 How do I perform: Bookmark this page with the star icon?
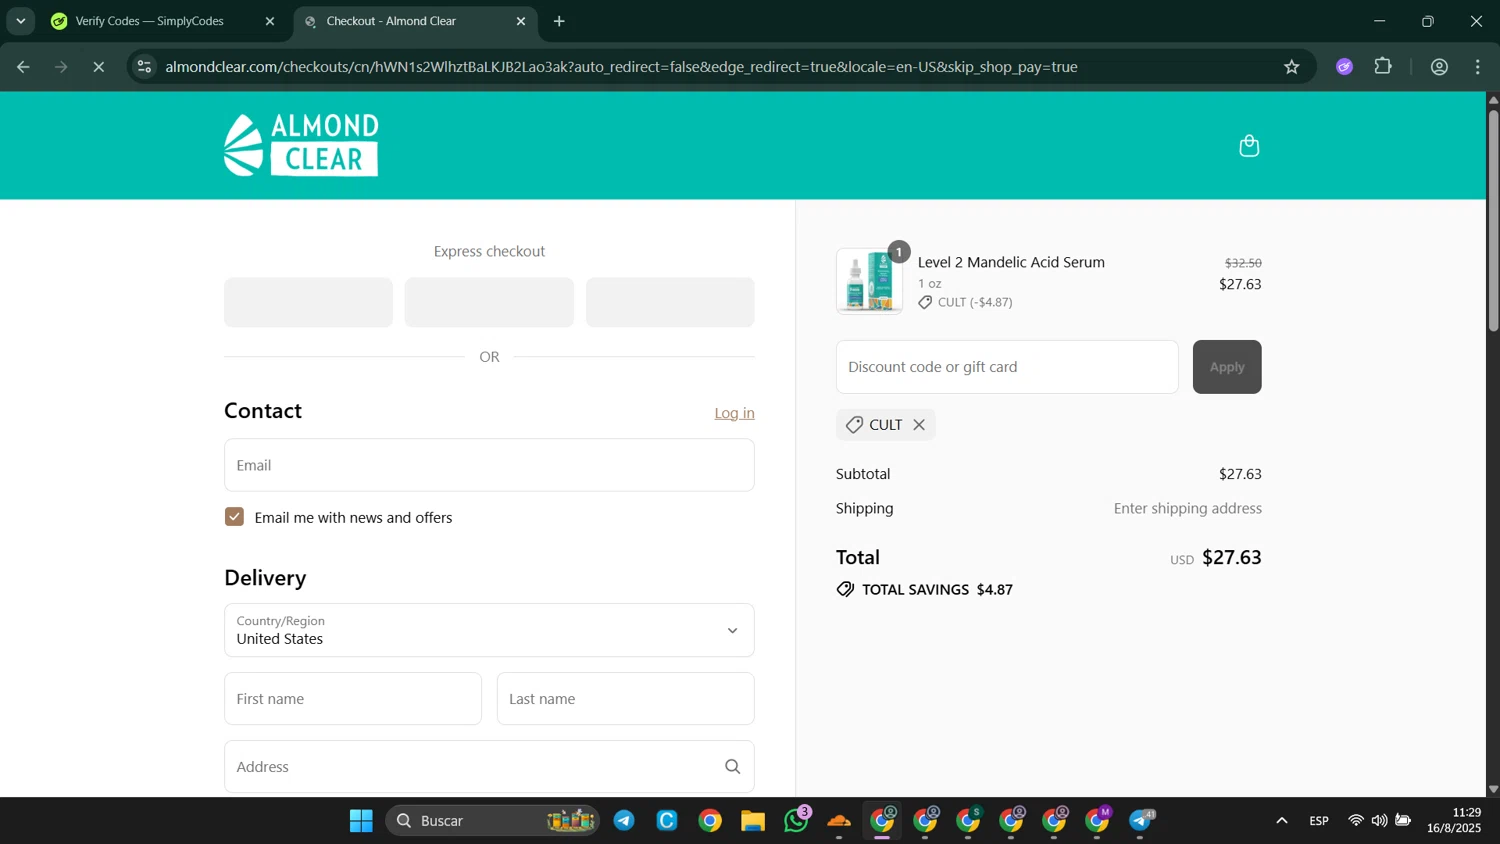(x=1292, y=67)
